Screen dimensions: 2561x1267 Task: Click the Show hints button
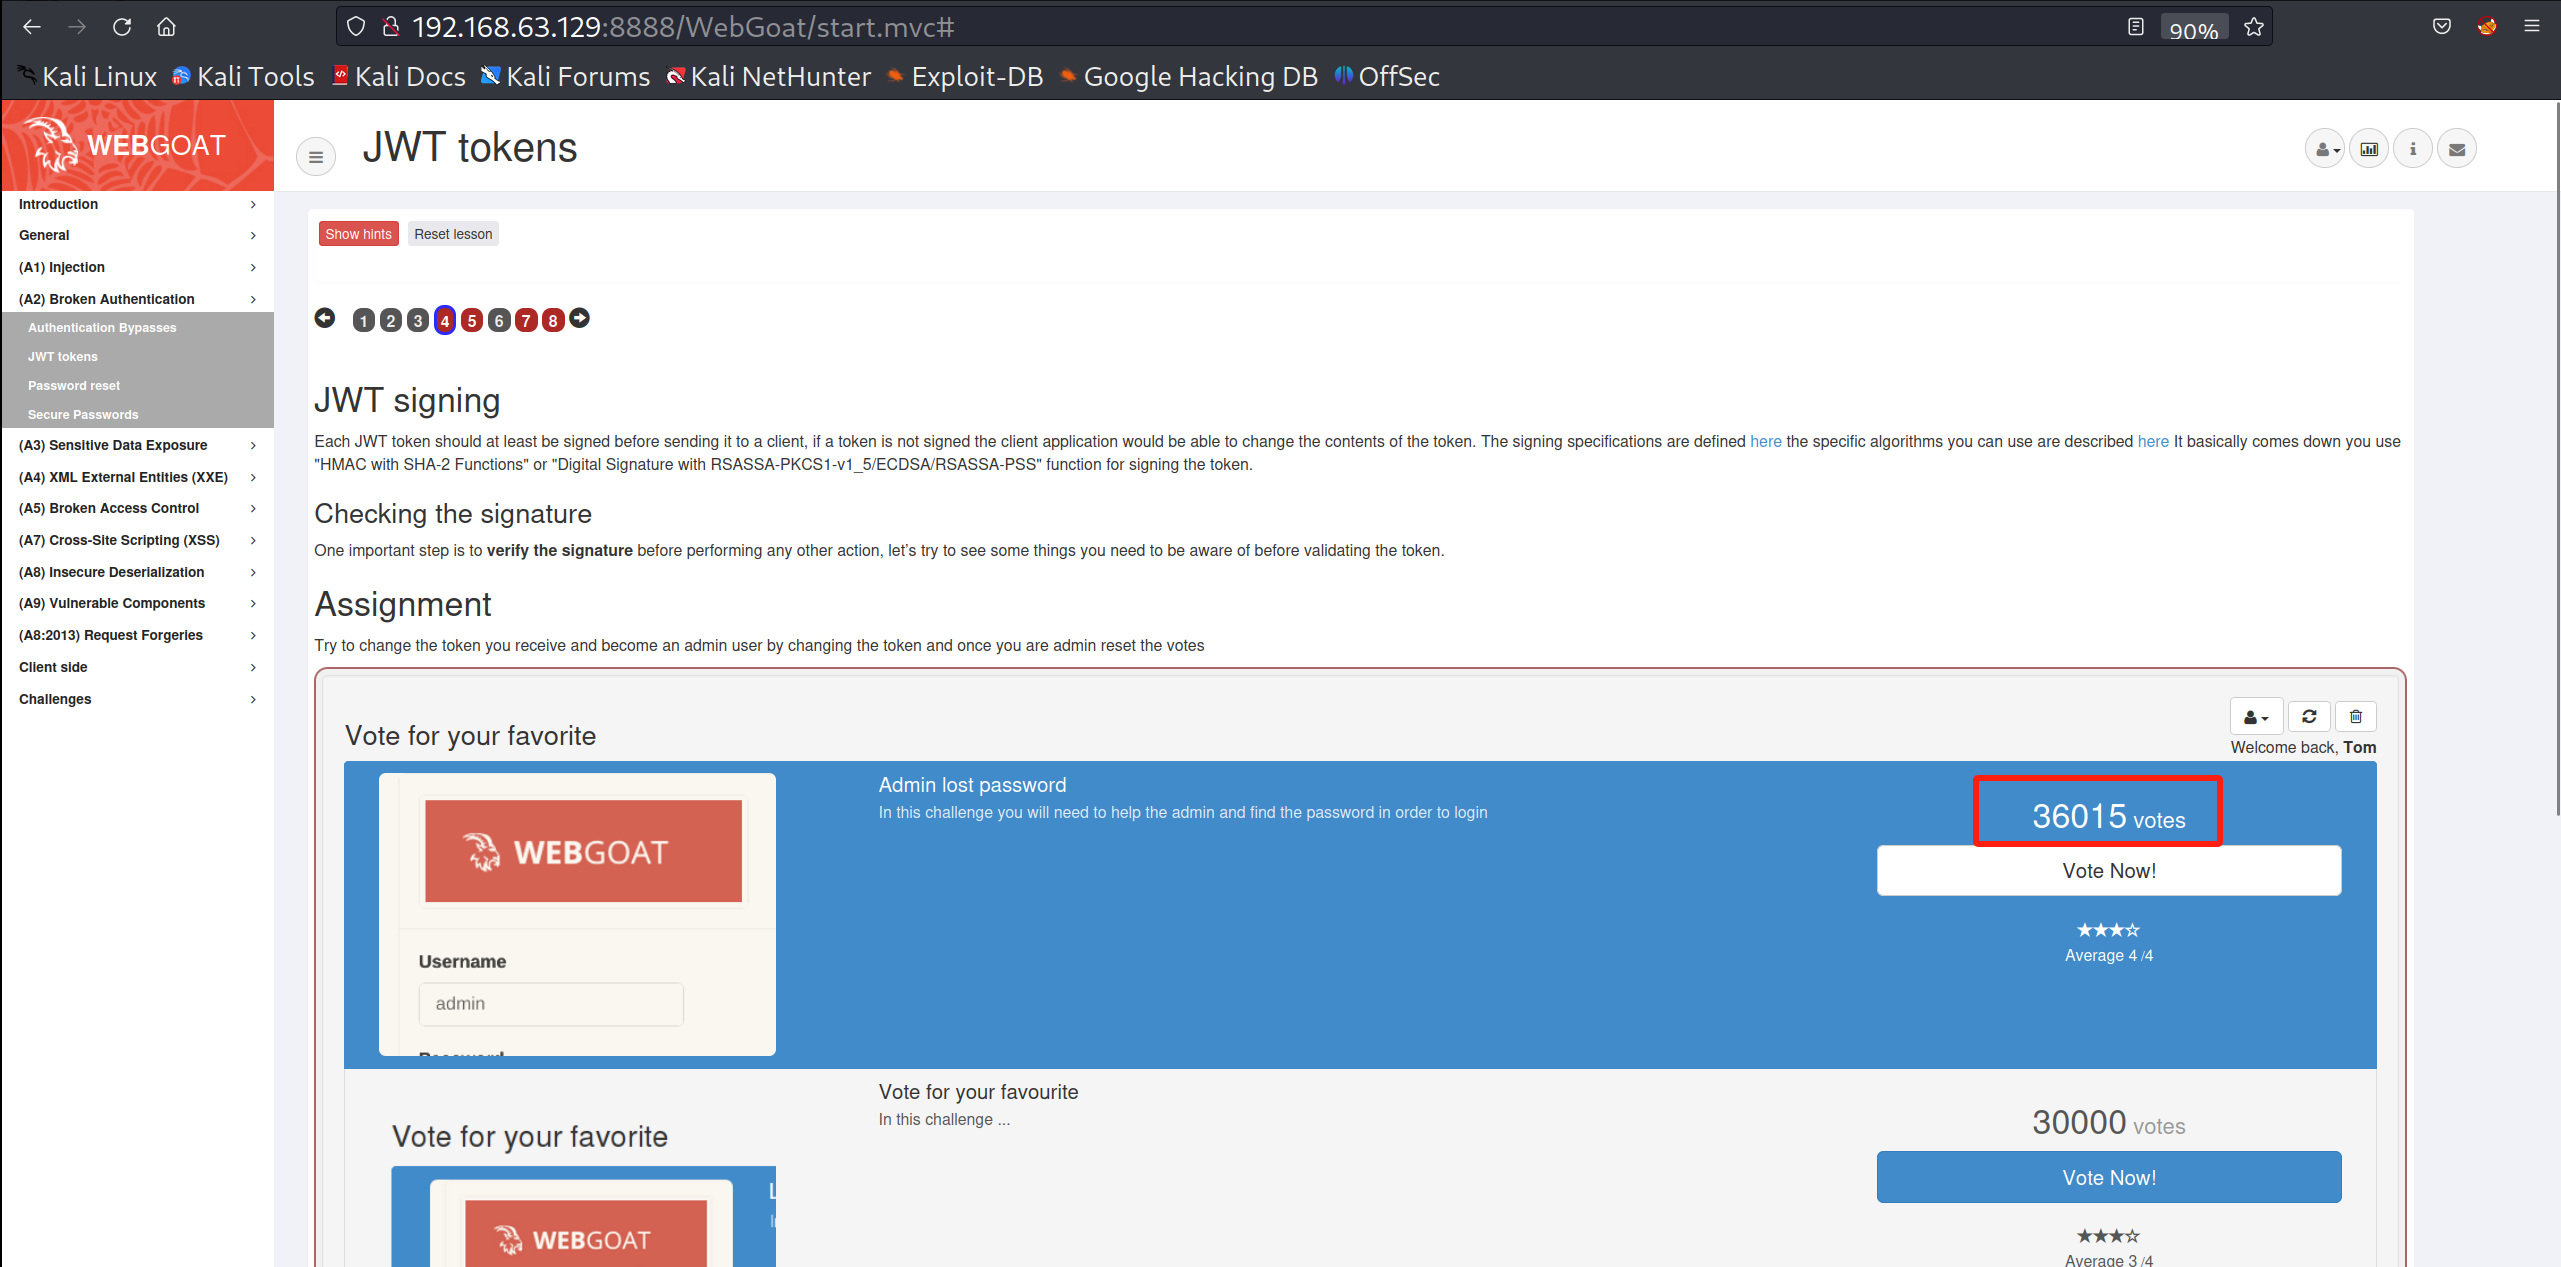(358, 234)
